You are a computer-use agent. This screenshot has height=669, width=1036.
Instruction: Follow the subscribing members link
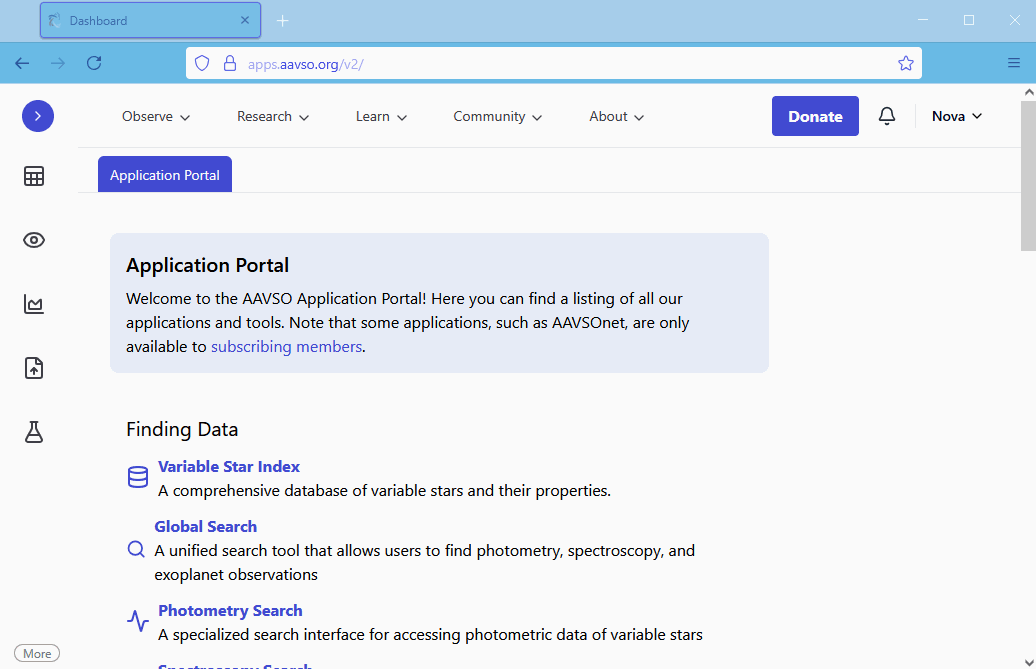click(x=286, y=347)
